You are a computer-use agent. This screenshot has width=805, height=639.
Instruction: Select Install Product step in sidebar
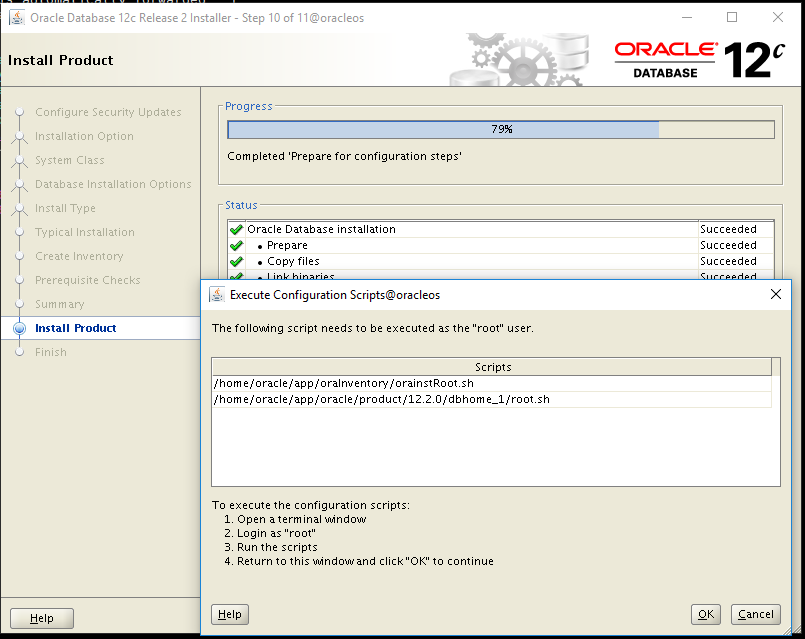click(75, 328)
